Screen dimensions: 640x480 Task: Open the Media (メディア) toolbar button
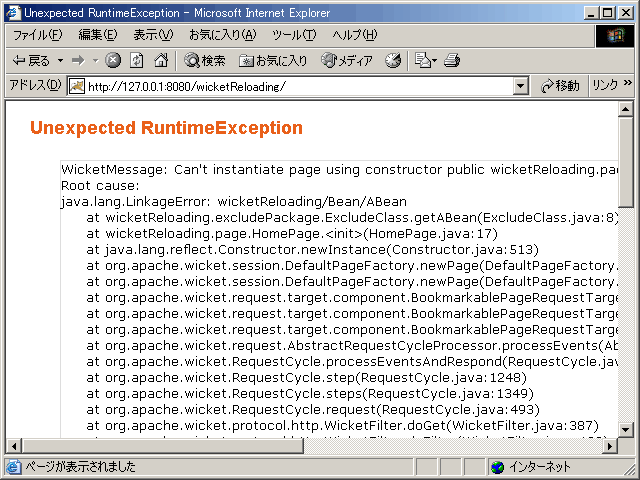(347, 61)
